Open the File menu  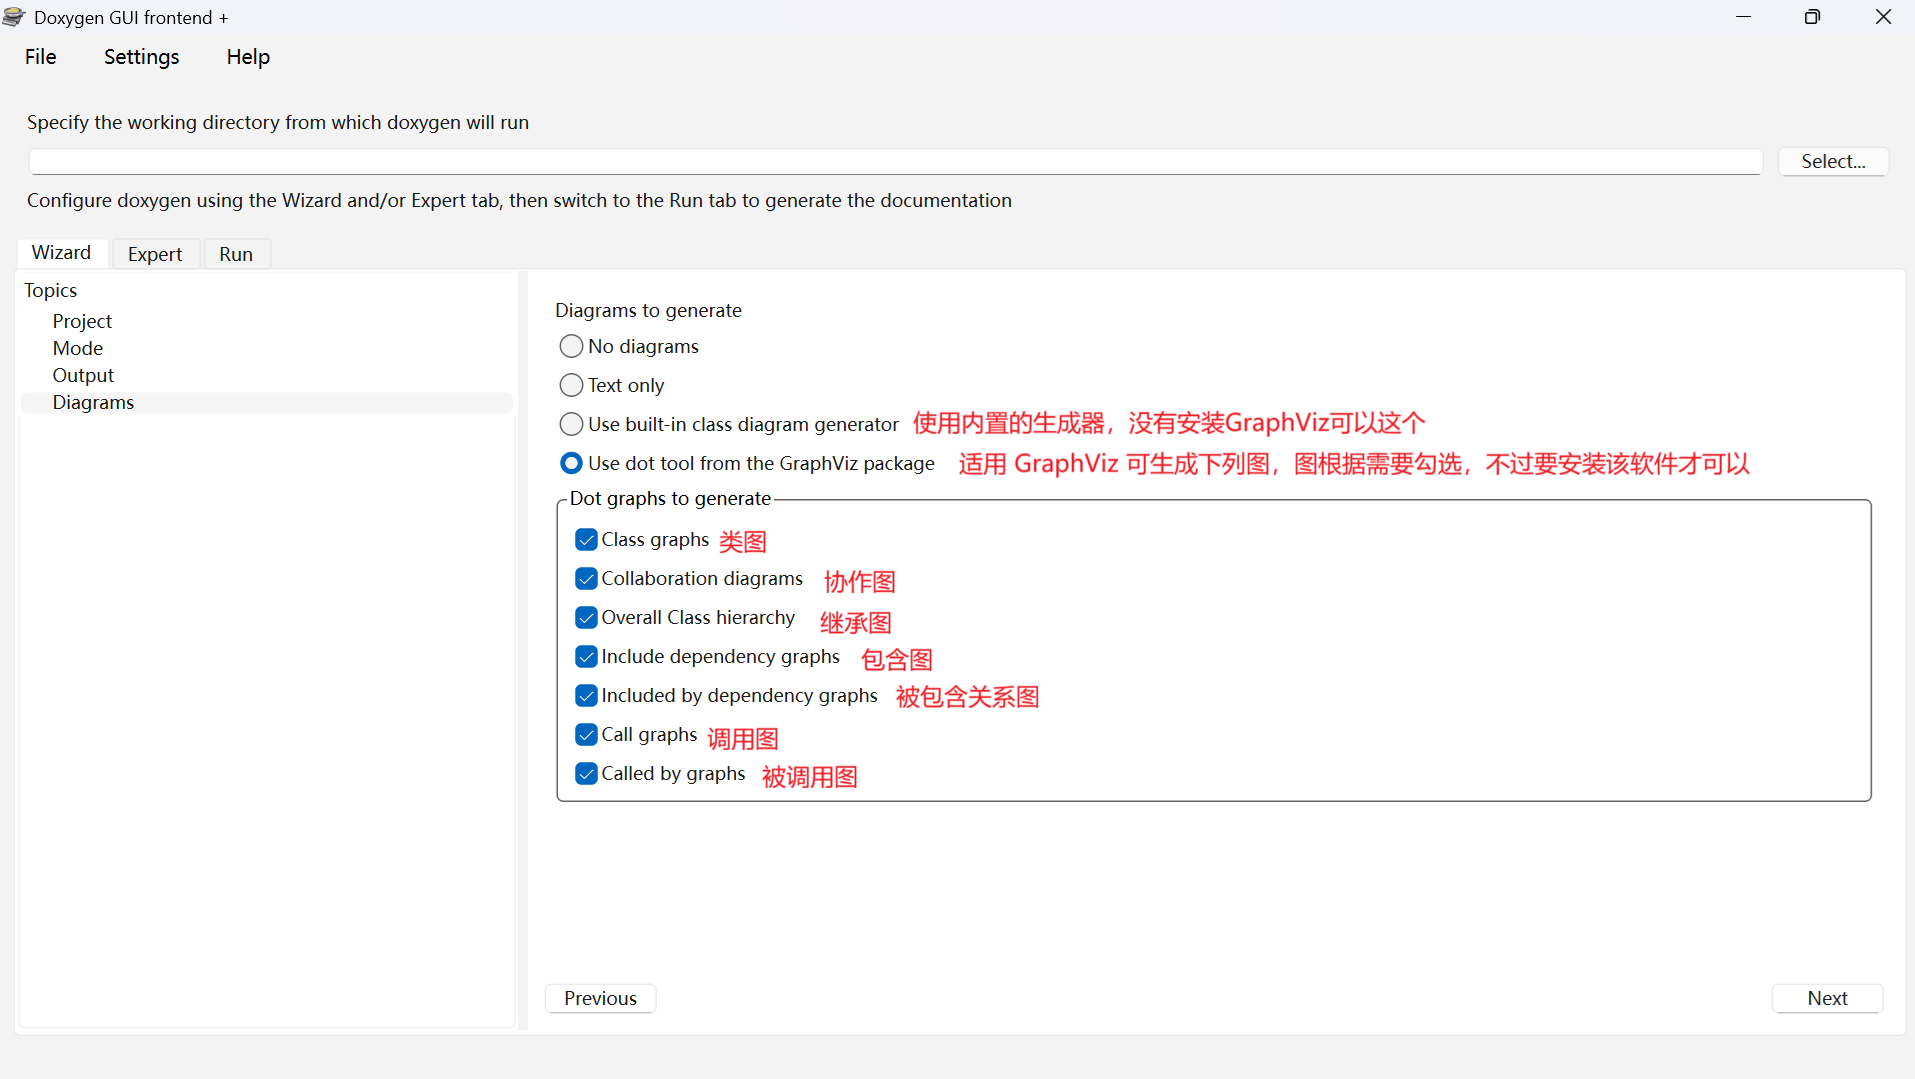[40, 57]
